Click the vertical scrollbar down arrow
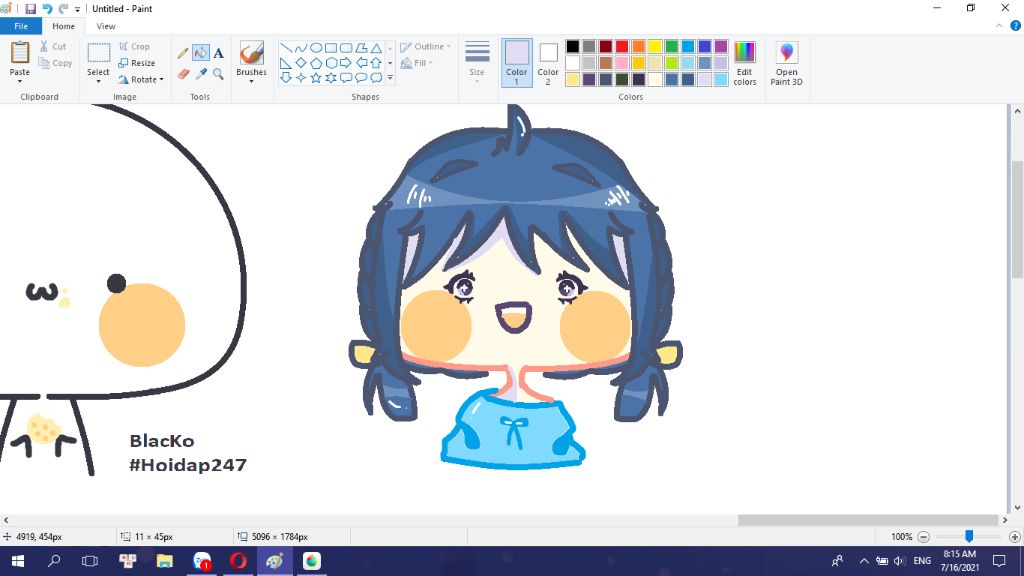 1017,507
